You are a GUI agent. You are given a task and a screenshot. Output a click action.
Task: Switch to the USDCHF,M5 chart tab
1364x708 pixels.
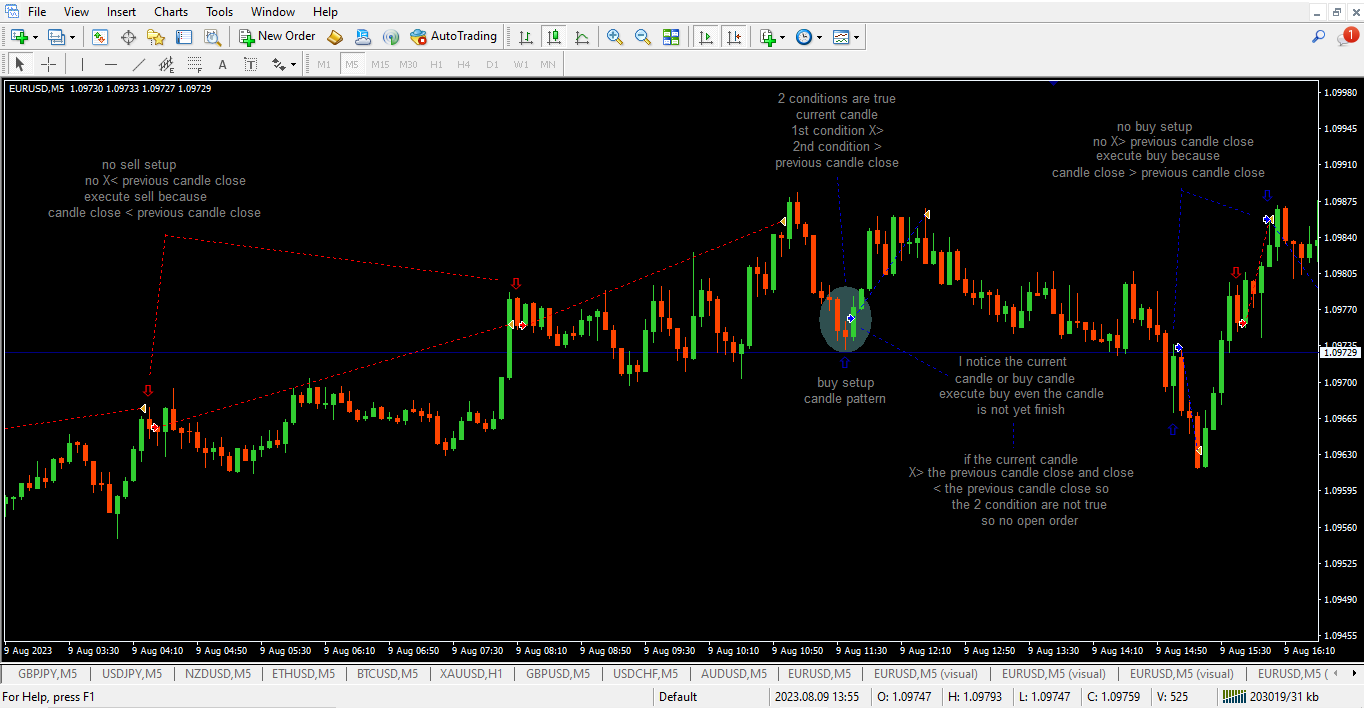(645, 674)
